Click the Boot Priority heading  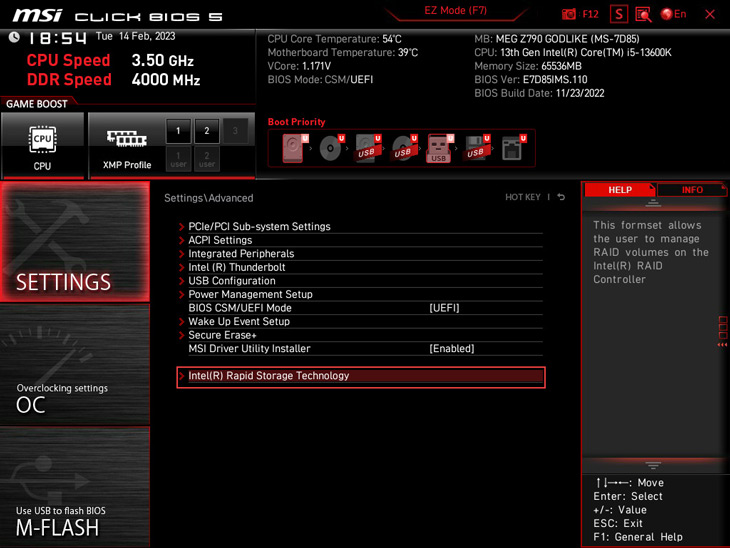tap(297, 122)
